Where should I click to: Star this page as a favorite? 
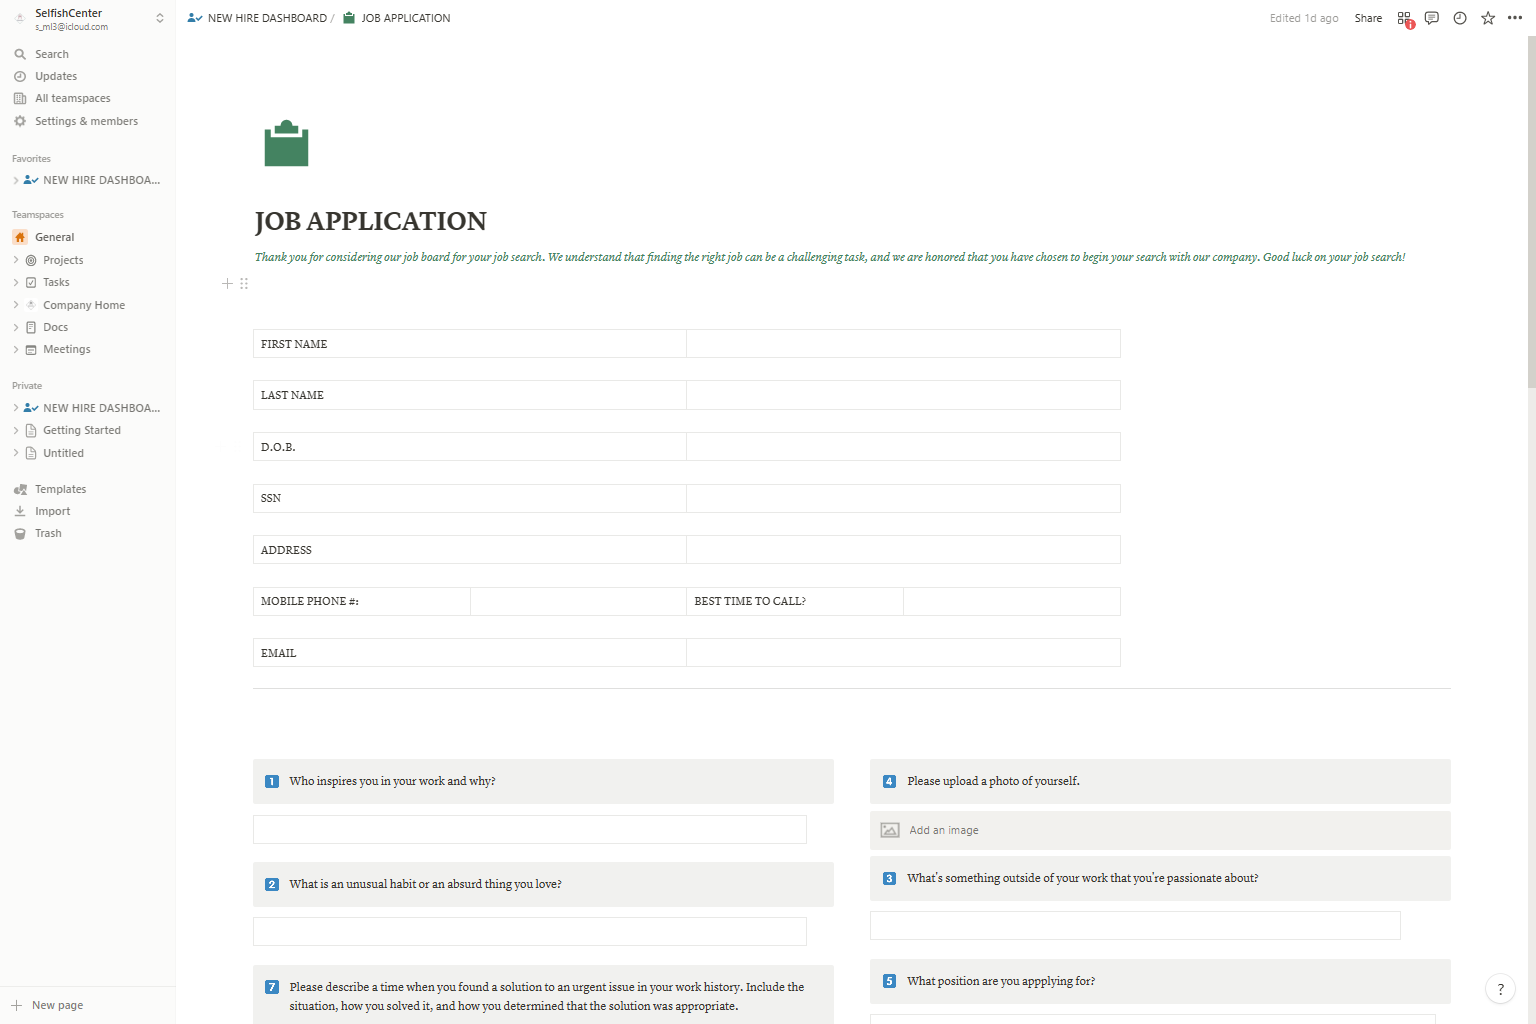1488,18
